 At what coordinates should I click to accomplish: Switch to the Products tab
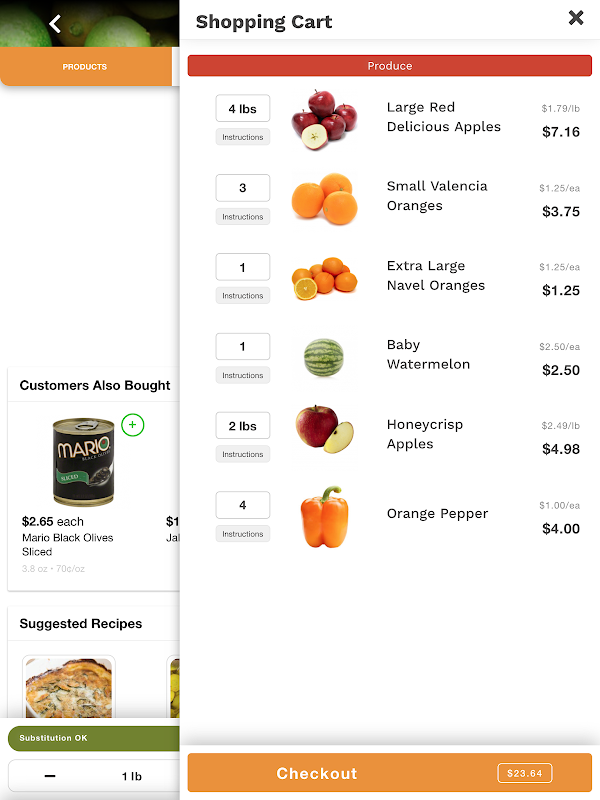pyautogui.click(x=85, y=66)
